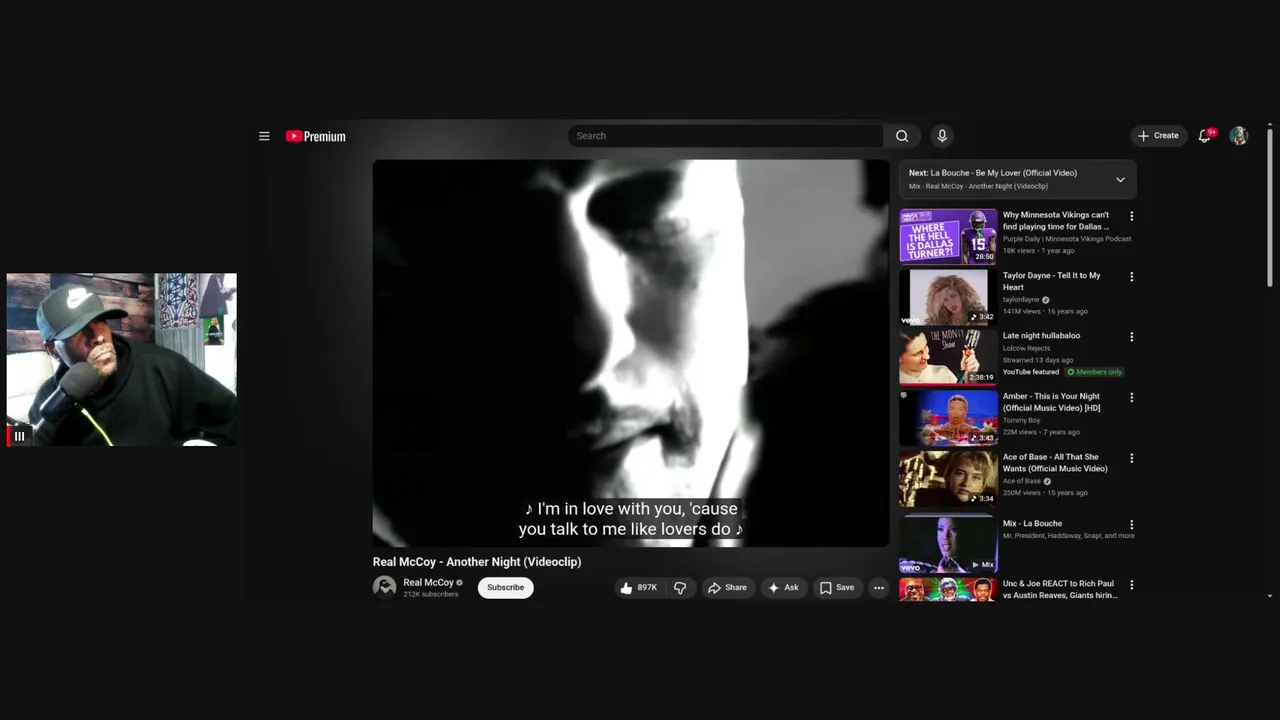Open more actions ellipsis below video
Screen dimensions: 1280x720
tap(879, 588)
